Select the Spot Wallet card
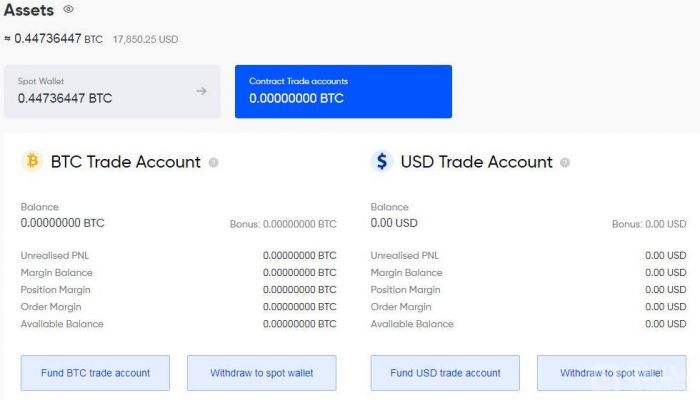The height and width of the screenshot is (400, 700). [x=112, y=92]
